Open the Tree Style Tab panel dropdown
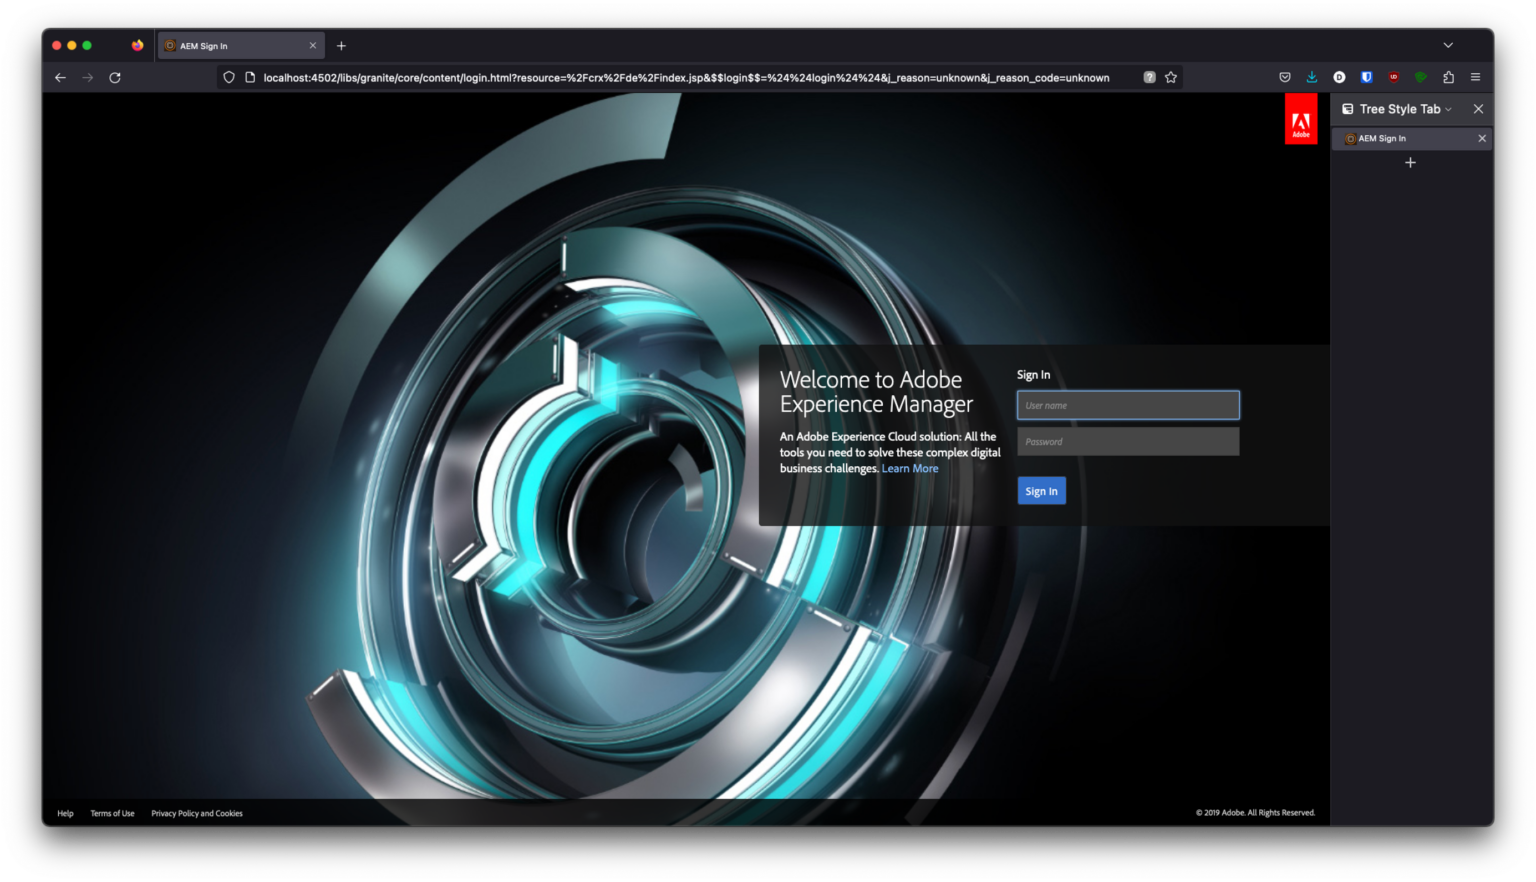 [1448, 109]
